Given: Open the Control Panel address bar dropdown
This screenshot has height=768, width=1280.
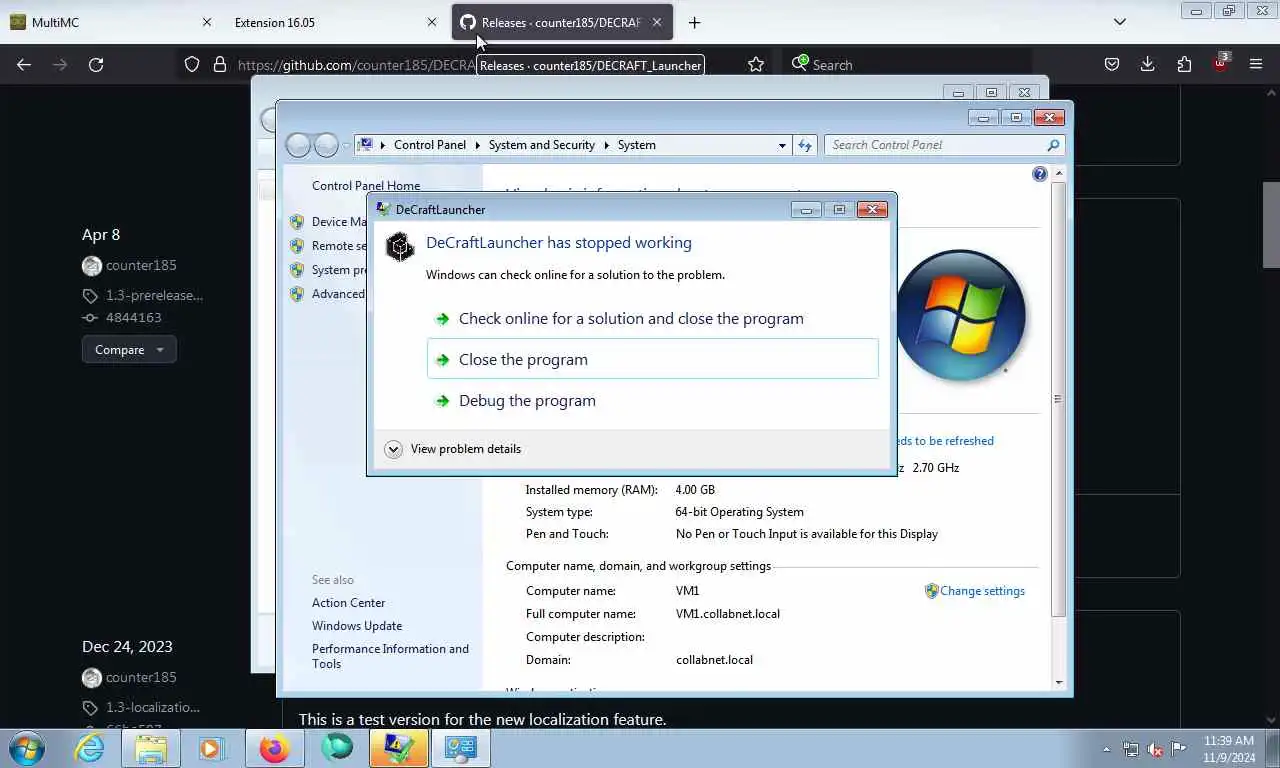Looking at the screenshot, I should click(782, 145).
